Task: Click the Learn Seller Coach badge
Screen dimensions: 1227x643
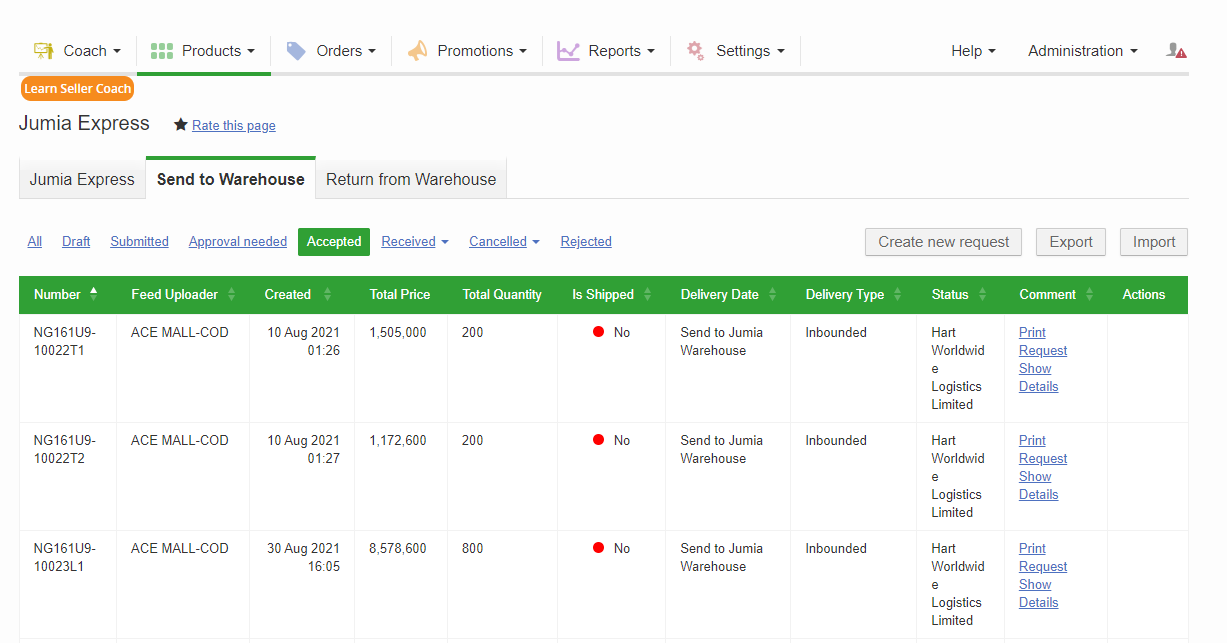Action: [78, 88]
